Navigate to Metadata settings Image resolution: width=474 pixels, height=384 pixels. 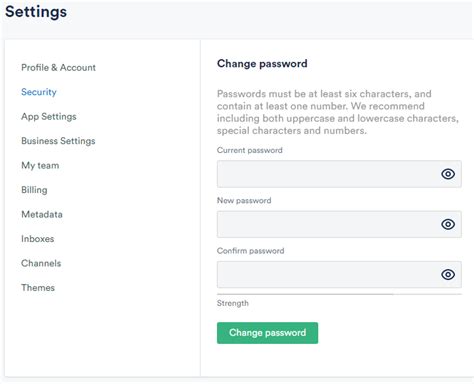tap(42, 214)
